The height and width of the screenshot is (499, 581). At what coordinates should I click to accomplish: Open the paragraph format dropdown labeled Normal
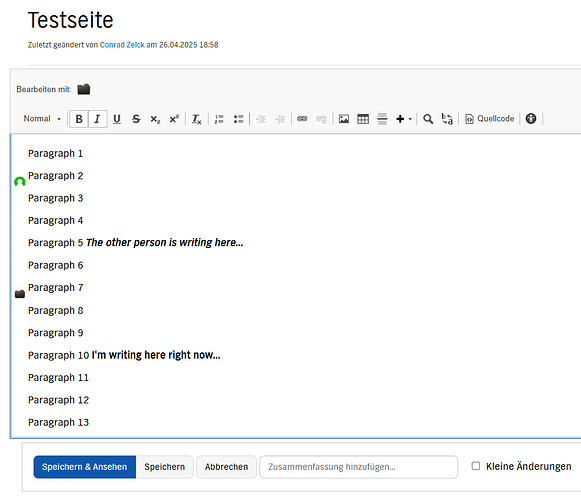pos(42,119)
